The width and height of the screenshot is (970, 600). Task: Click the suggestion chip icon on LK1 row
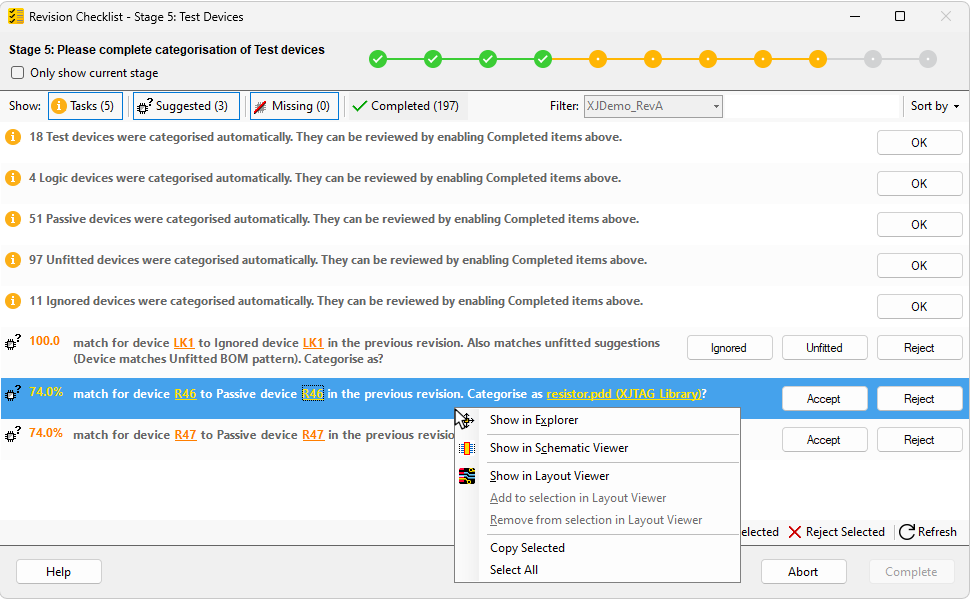click(13, 343)
